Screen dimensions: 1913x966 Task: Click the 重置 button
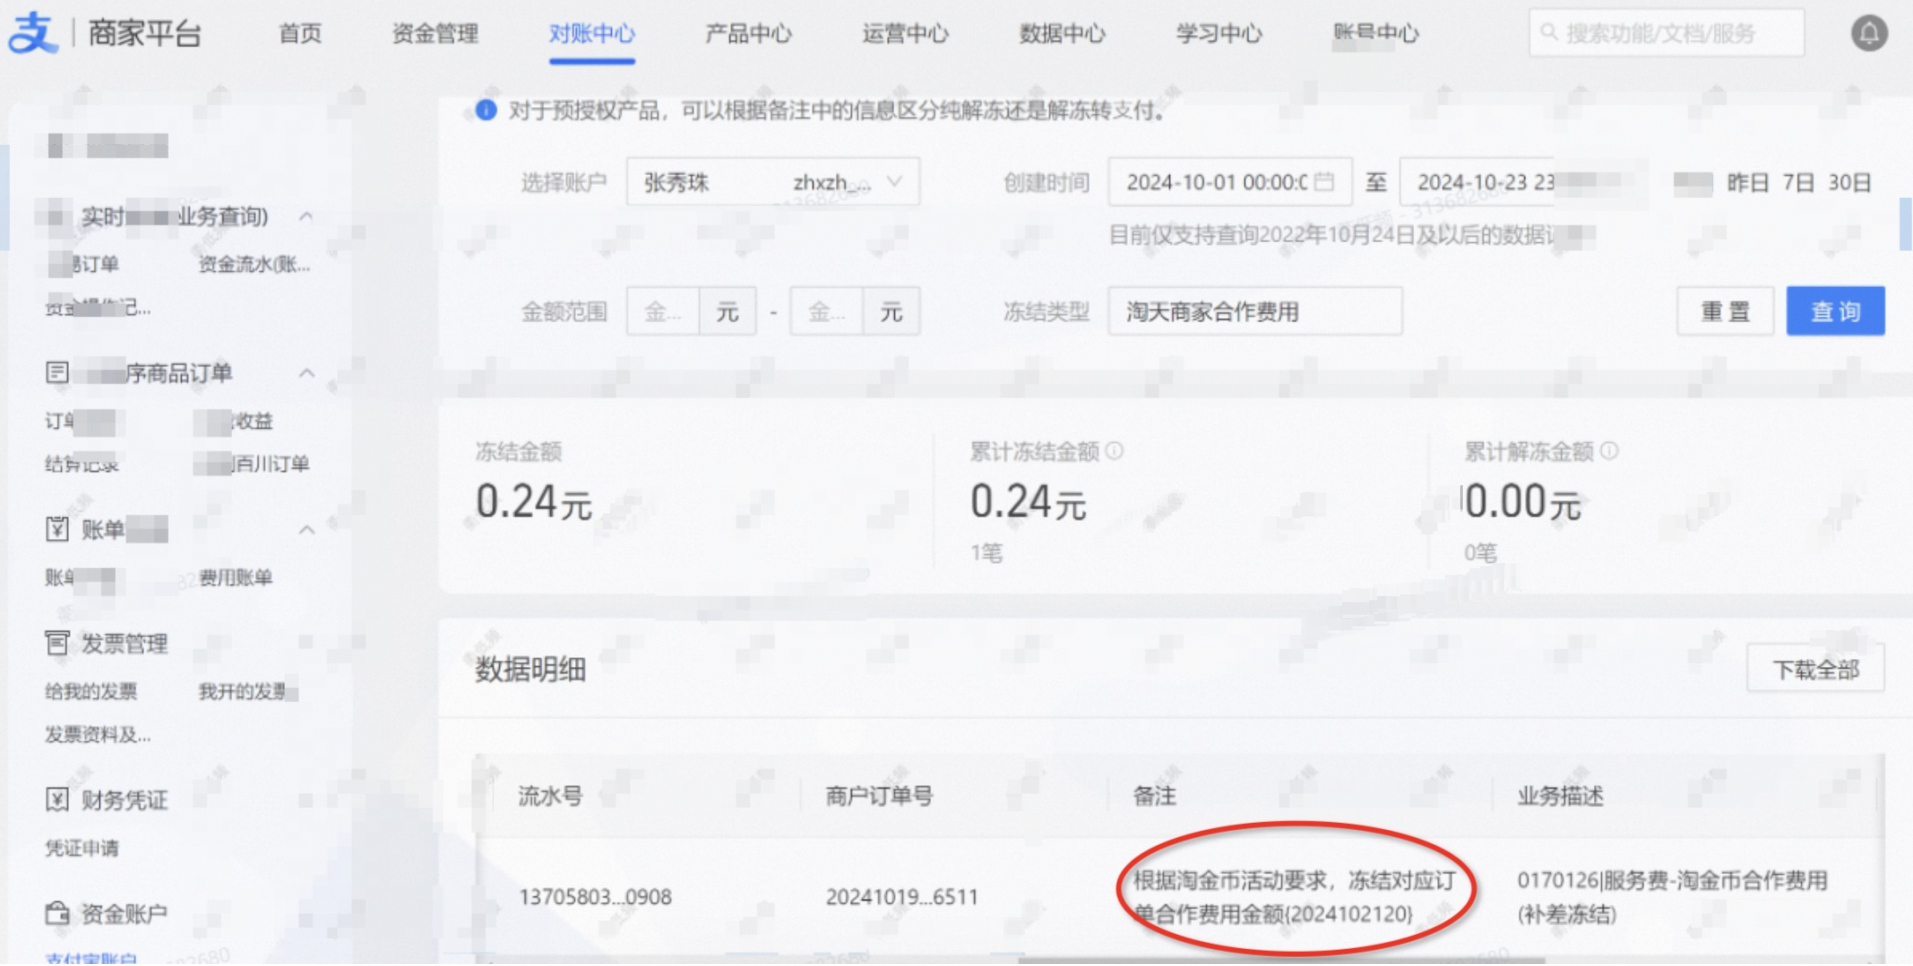click(1725, 311)
